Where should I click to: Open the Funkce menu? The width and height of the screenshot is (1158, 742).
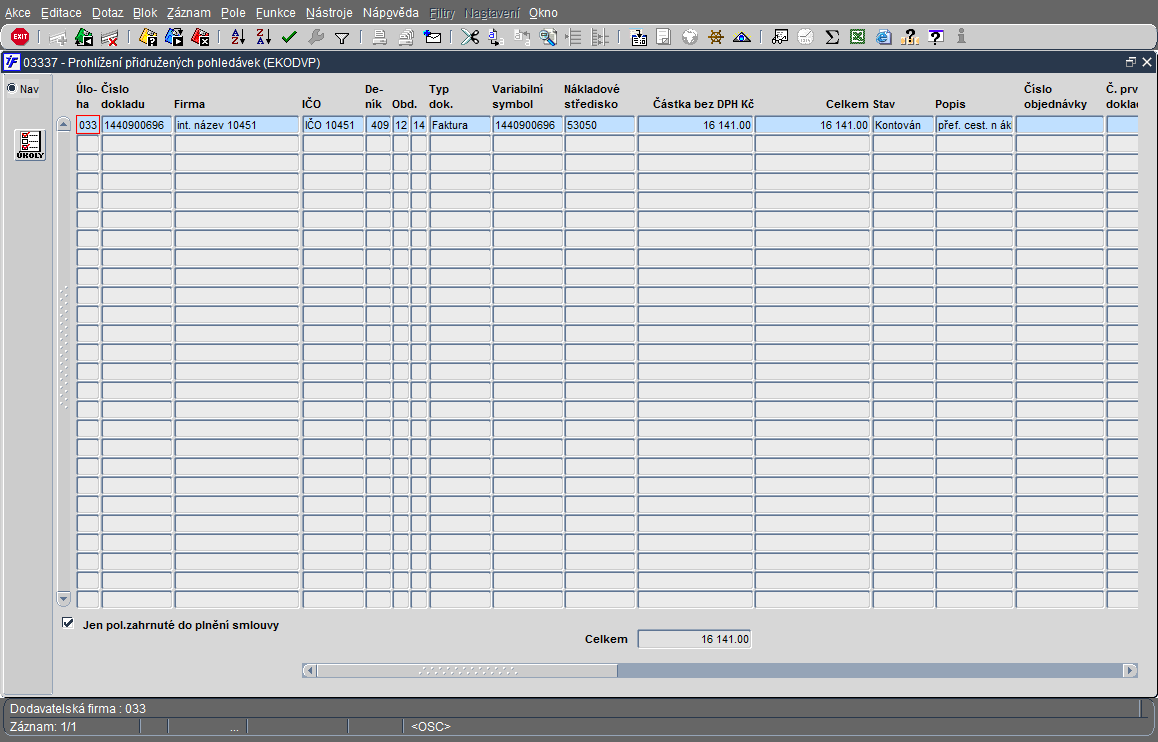[275, 13]
